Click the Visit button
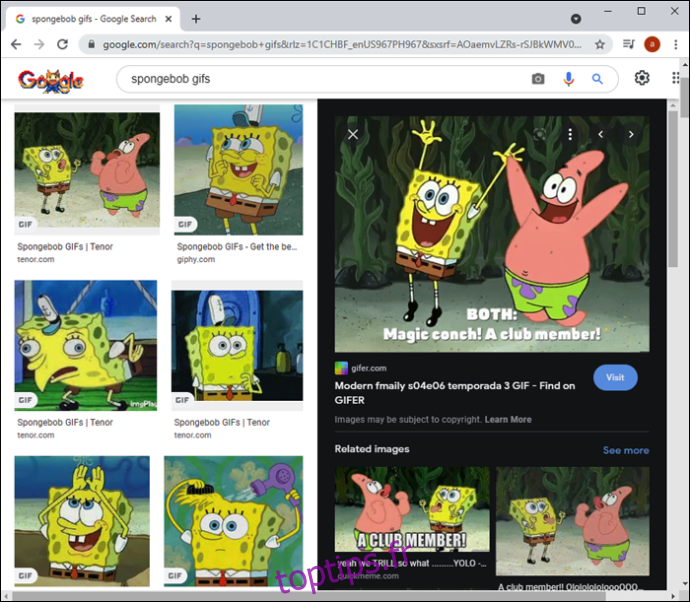 tap(615, 378)
